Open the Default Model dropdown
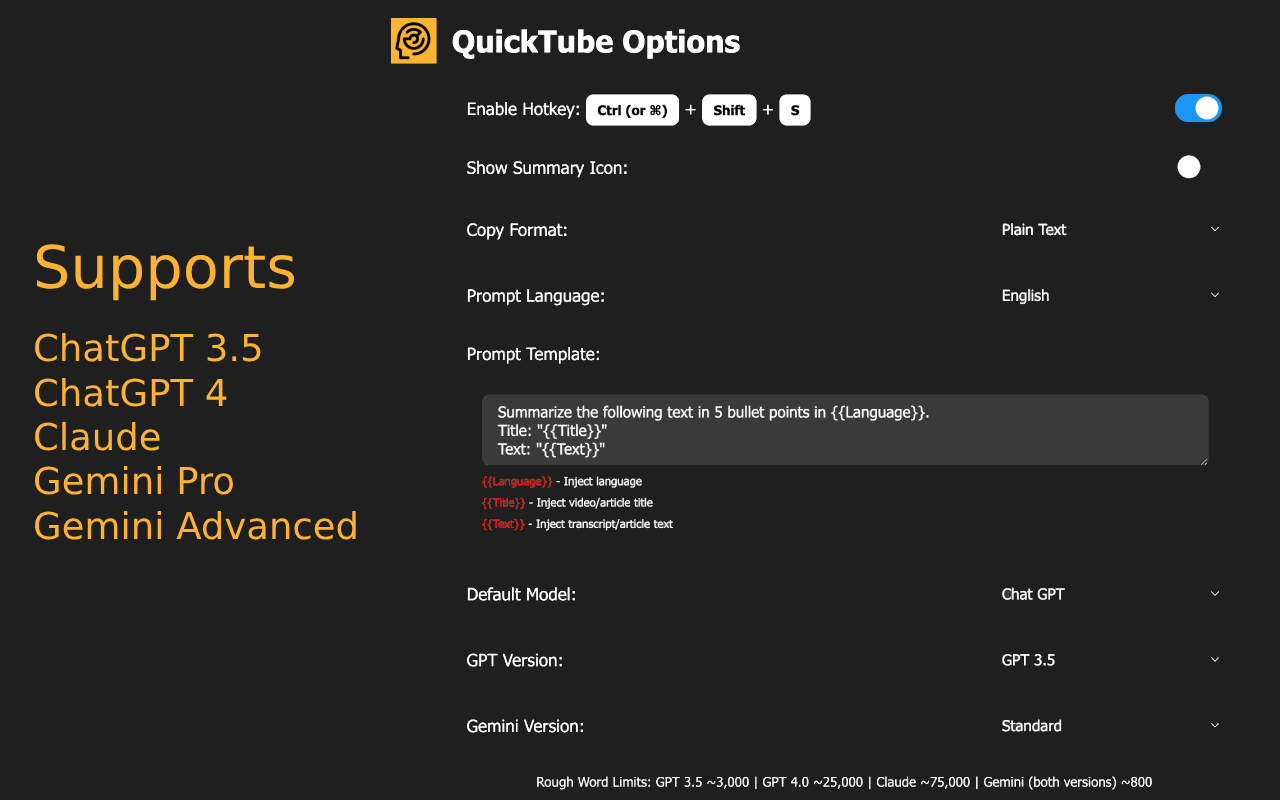The image size is (1280, 800). [x=1108, y=594]
